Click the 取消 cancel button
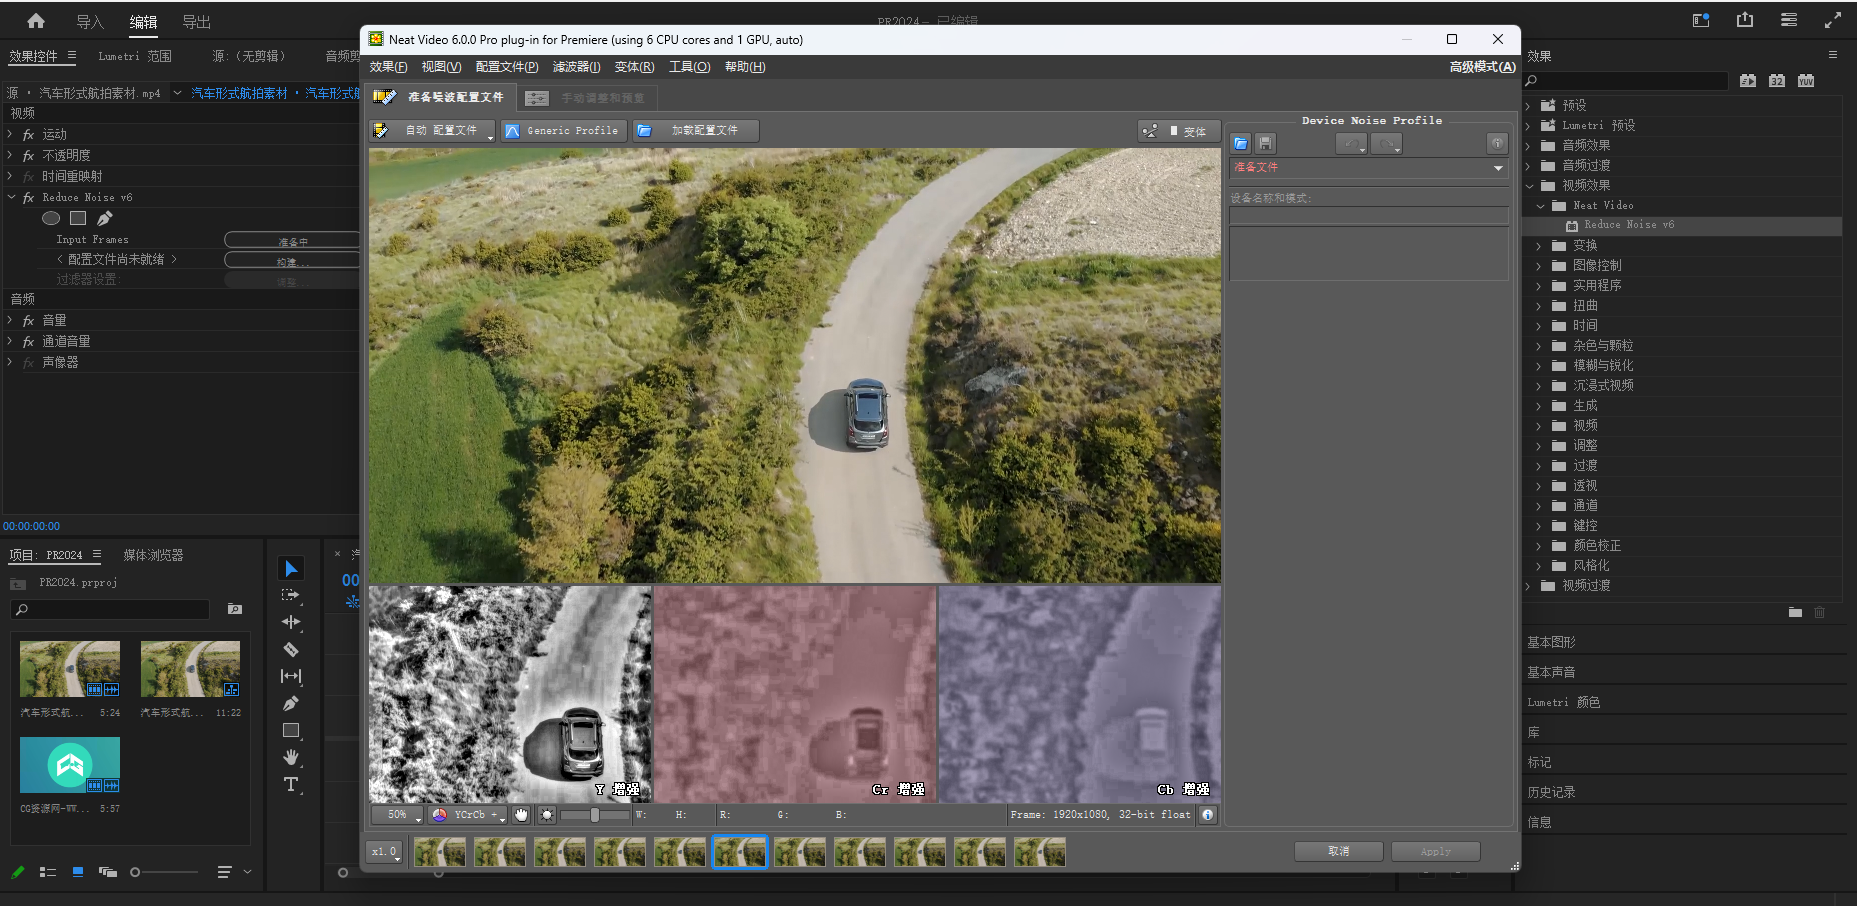 coord(1338,851)
